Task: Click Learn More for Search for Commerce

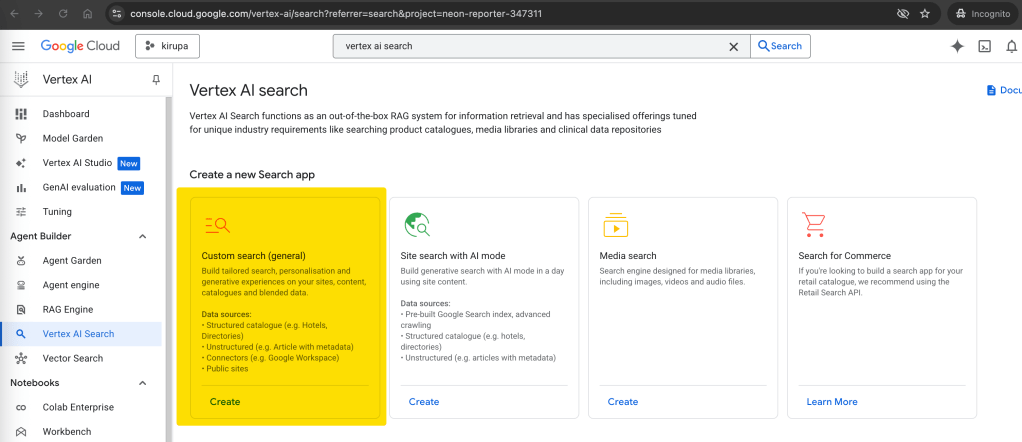Action: click(x=832, y=401)
